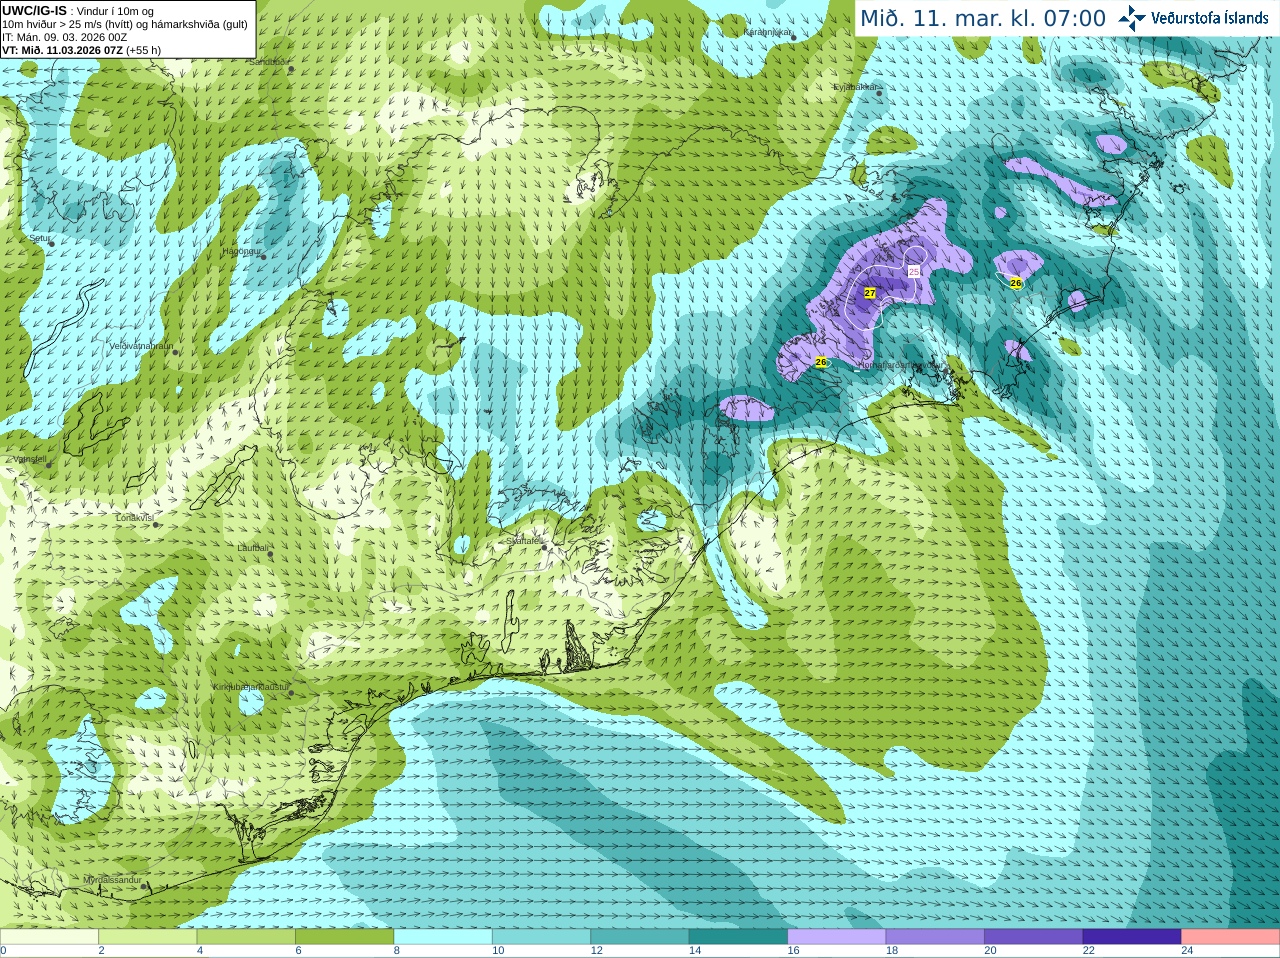Select the pink above-24 m/s legend color
This screenshot has width=1280, height=958.
pos(1231,937)
